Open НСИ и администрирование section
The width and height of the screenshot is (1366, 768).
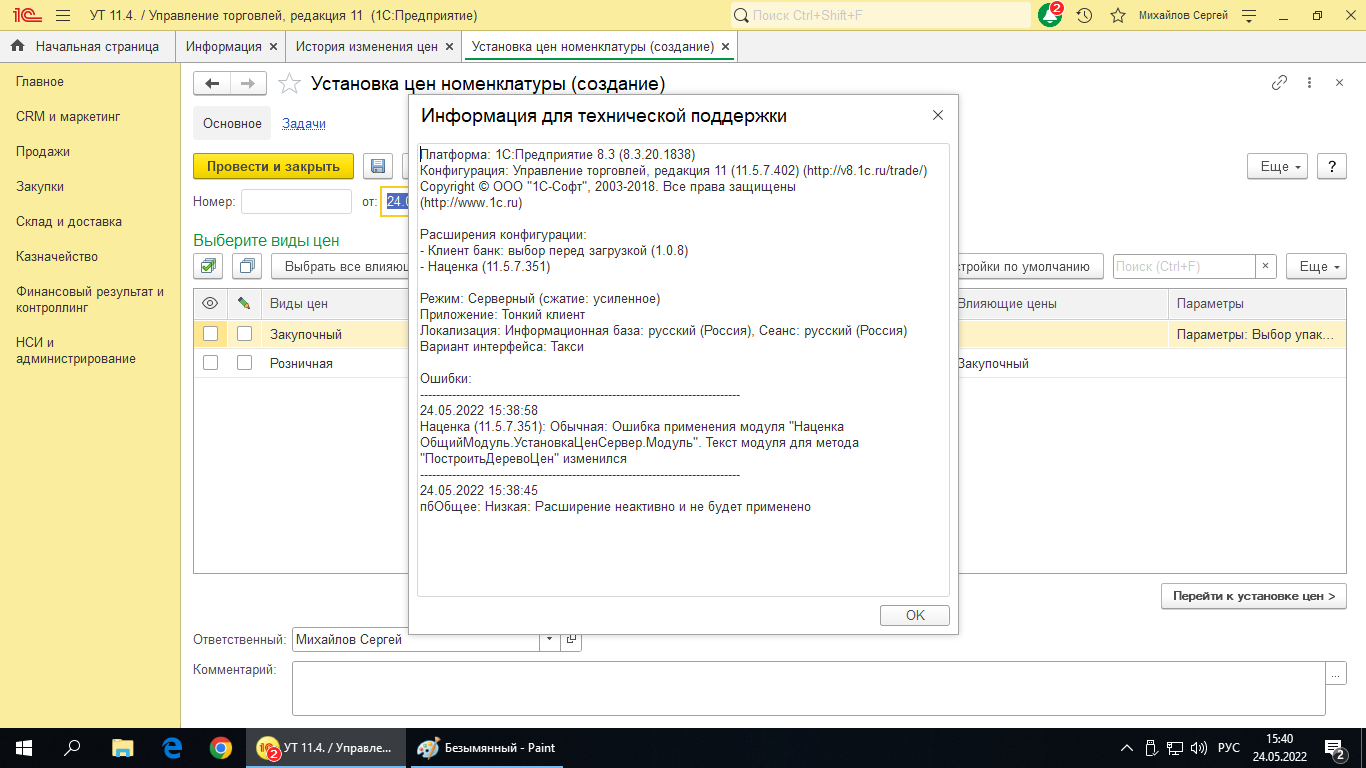point(76,350)
